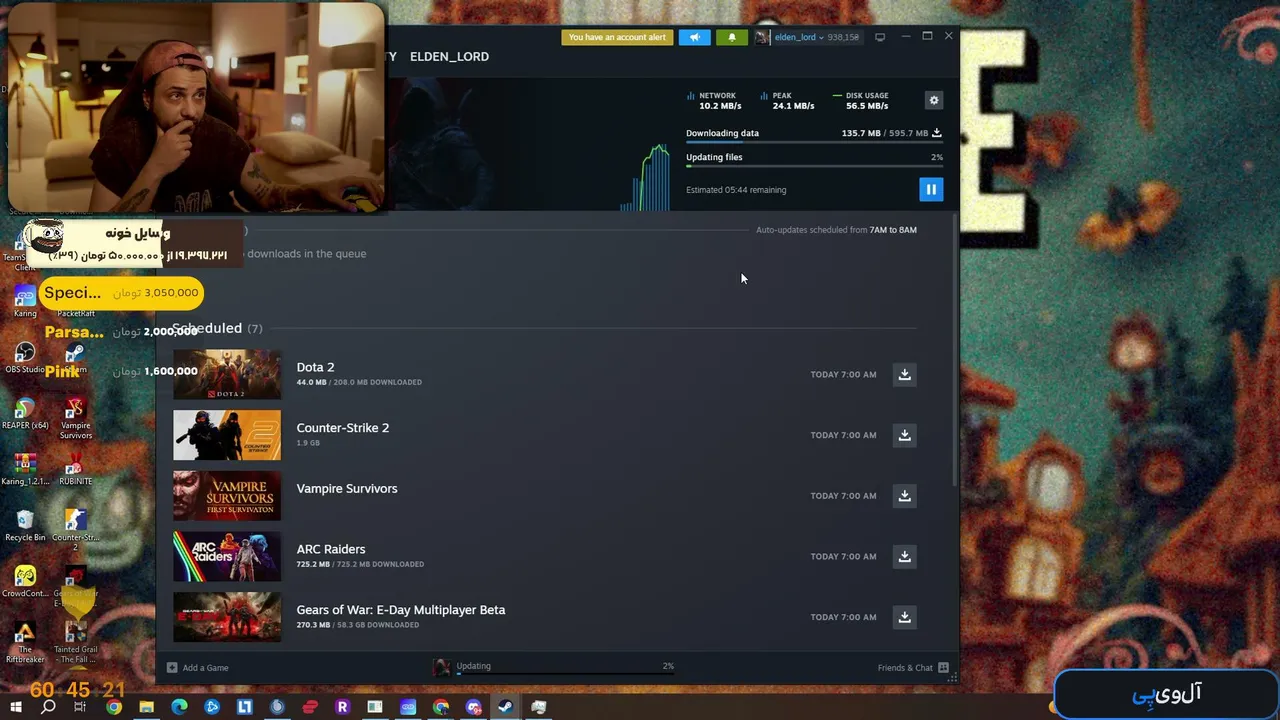Viewport: 1280px width, 720px height.
Task: Switch Steam to Big Picture mode
Action: pos(880,37)
